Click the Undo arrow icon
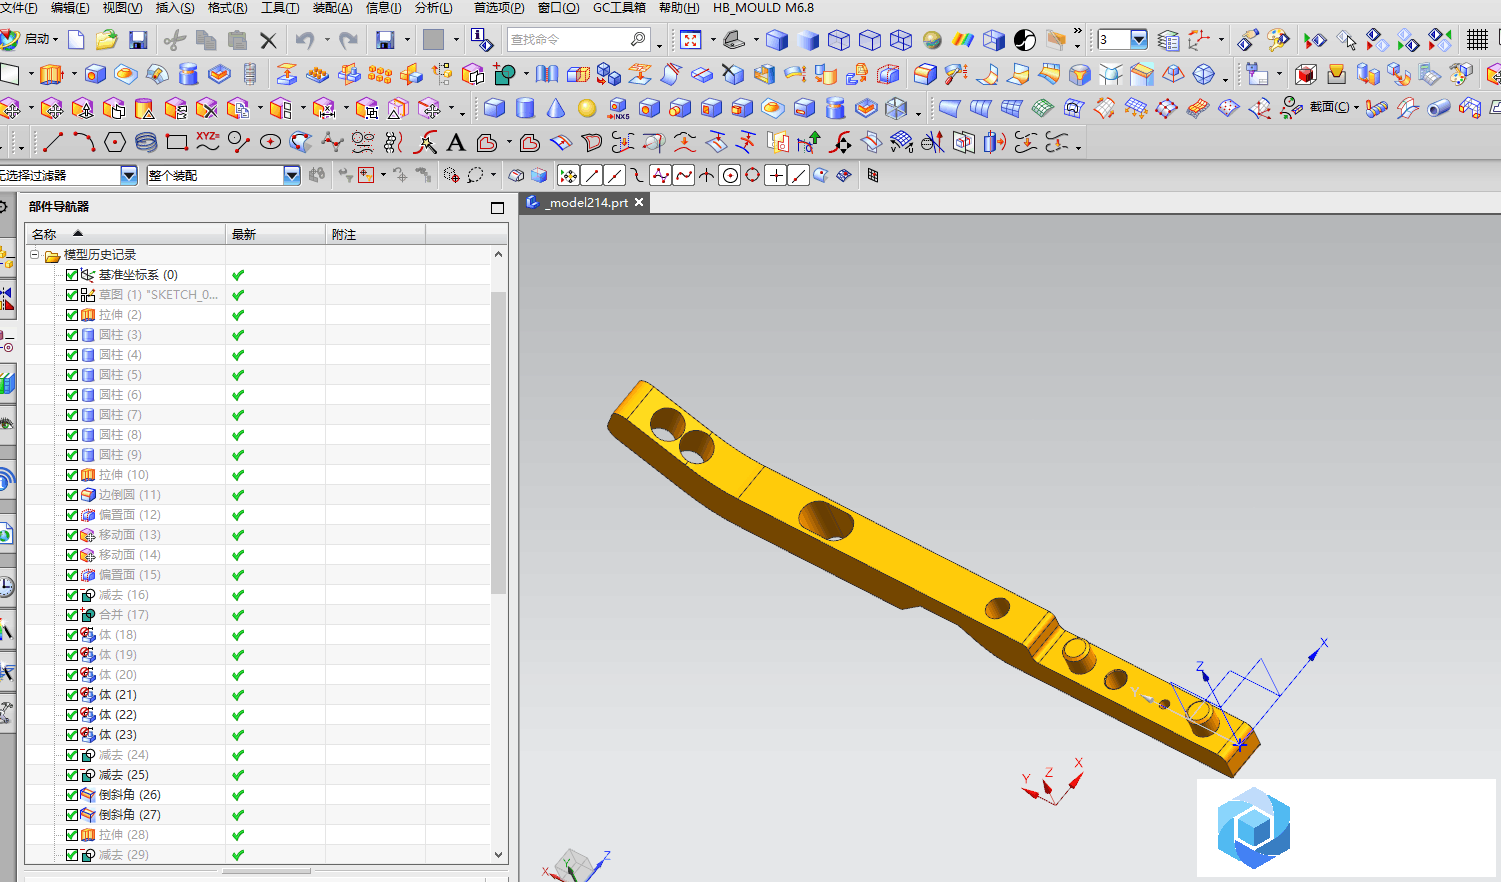 coord(305,40)
